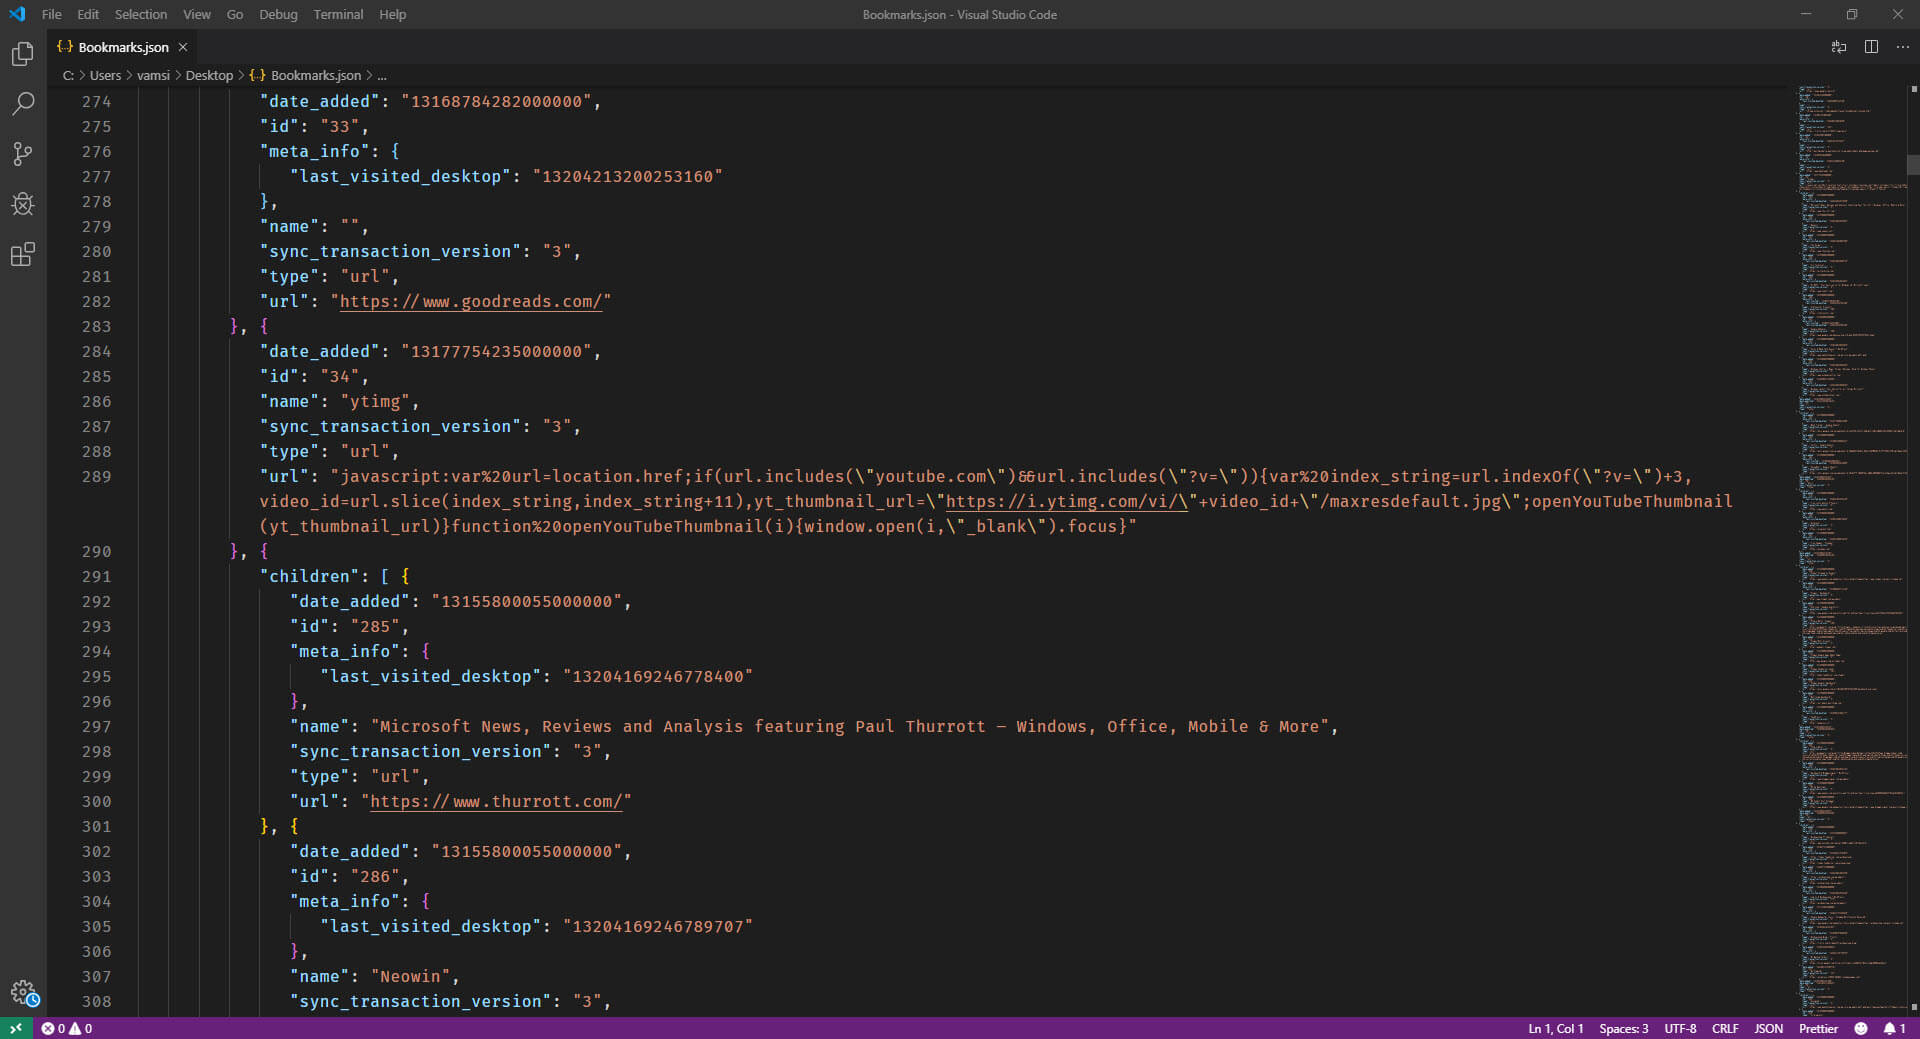Screen dimensions: 1920x1039
Task: Click the Microsoft News name string
Action: click(849, 727)
